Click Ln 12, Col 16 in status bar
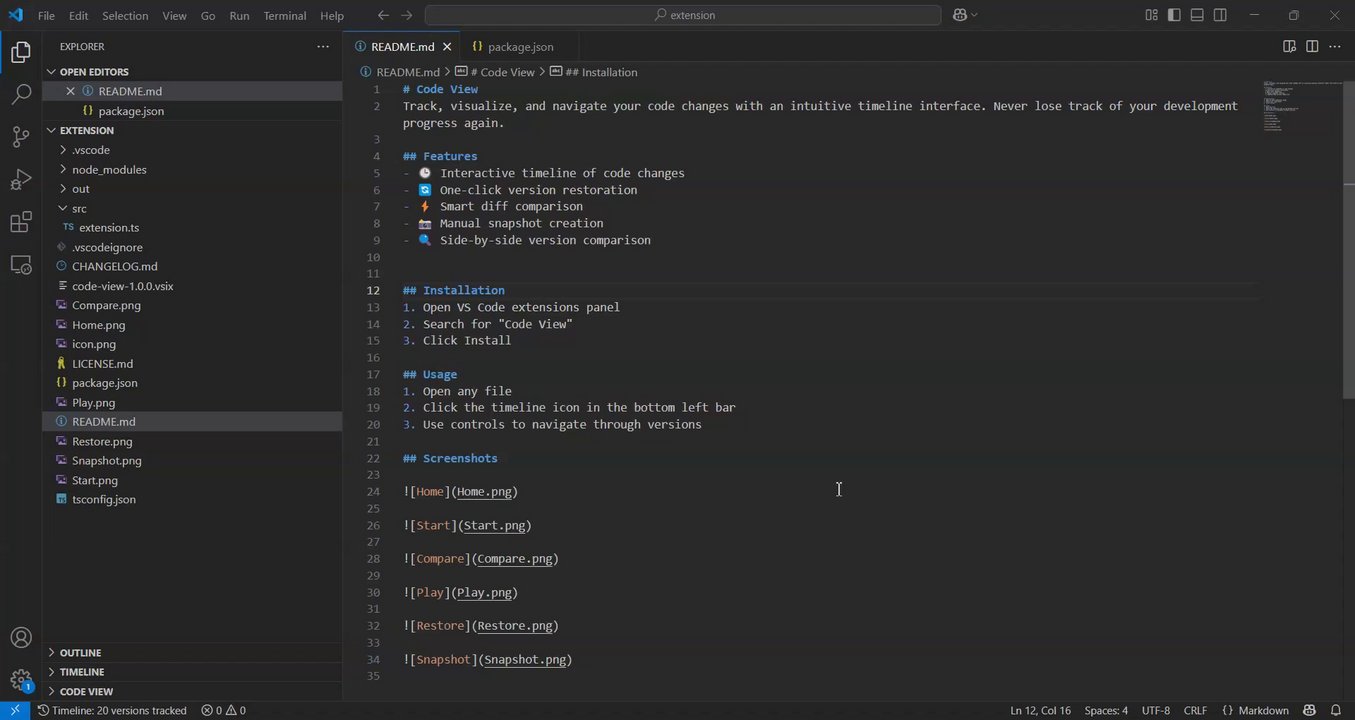The image size is (1355, 720). 1040,710
